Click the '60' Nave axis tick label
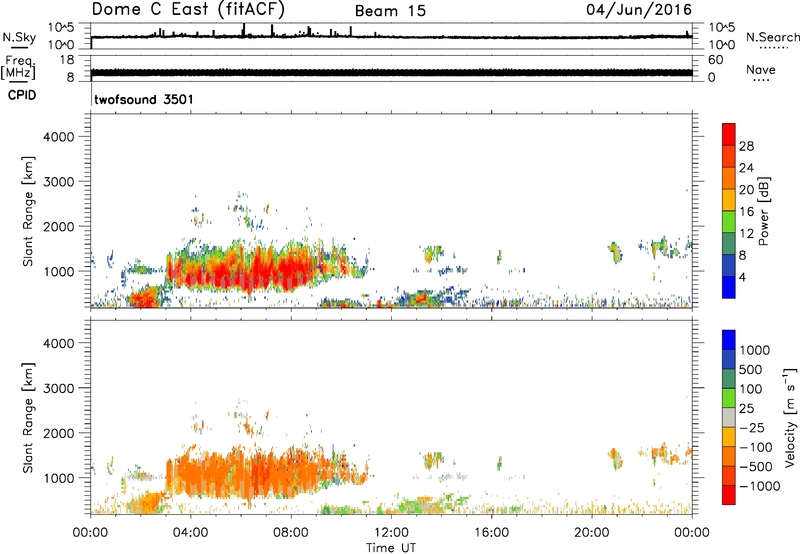Image resolution: width=800 pixels, height=554 pixels. (715, 60)
